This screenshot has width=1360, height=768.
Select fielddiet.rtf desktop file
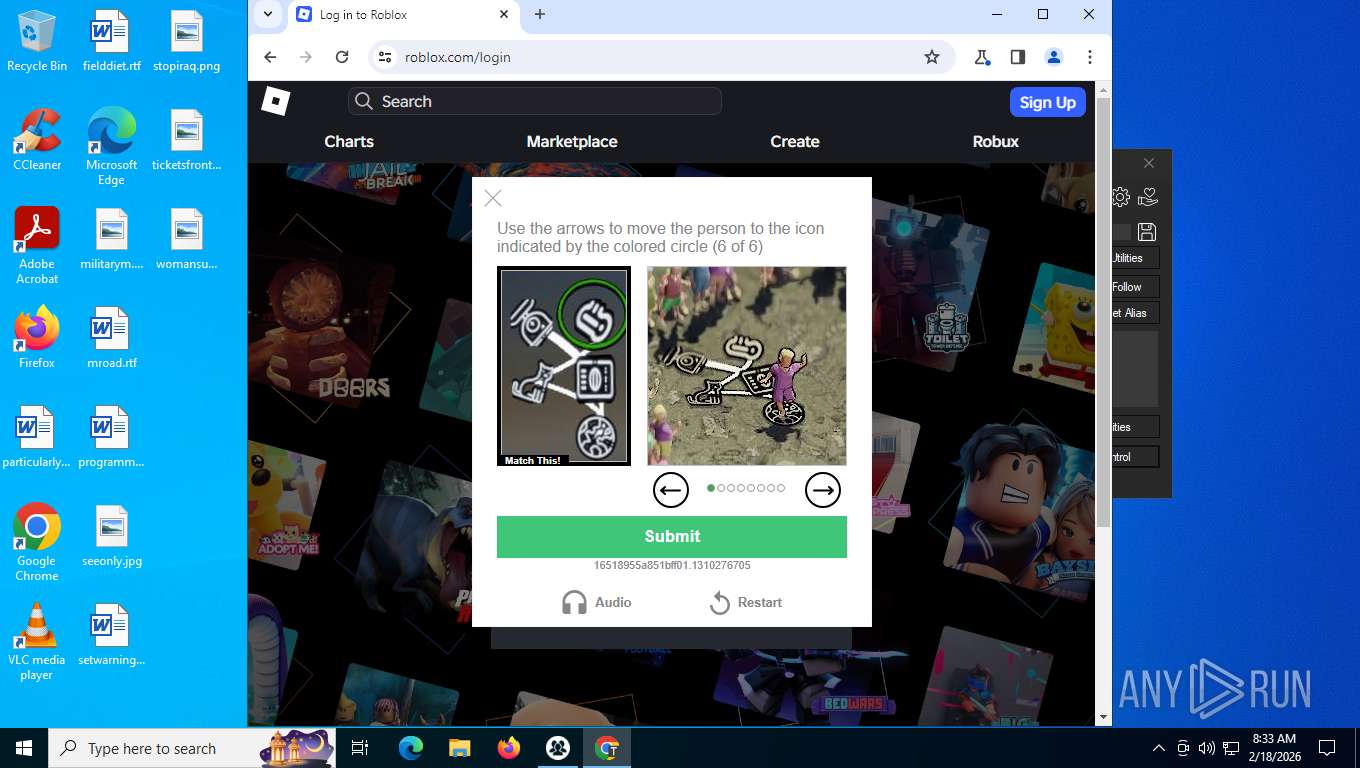(x=111, y=41)
